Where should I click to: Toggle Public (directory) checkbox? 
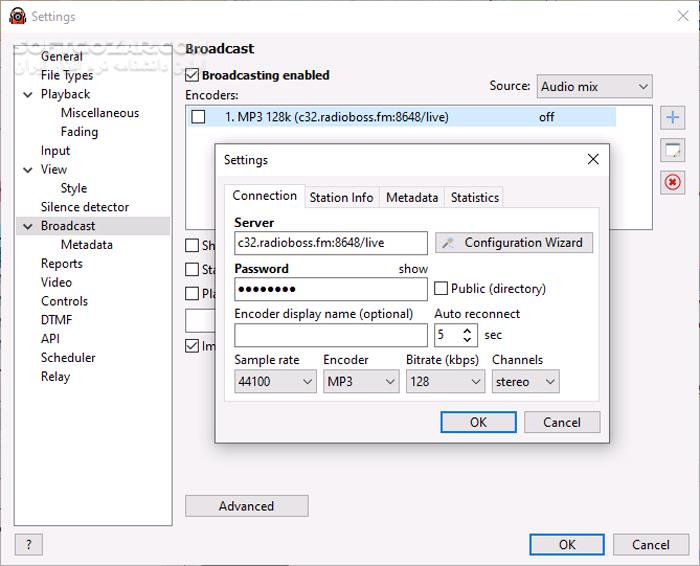[441, 288]
